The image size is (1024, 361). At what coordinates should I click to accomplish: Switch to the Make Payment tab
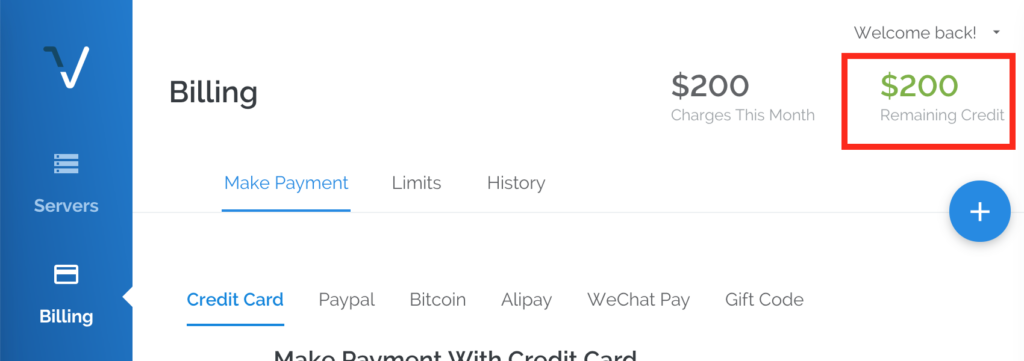pyautogui.click(x=286, y=183)
